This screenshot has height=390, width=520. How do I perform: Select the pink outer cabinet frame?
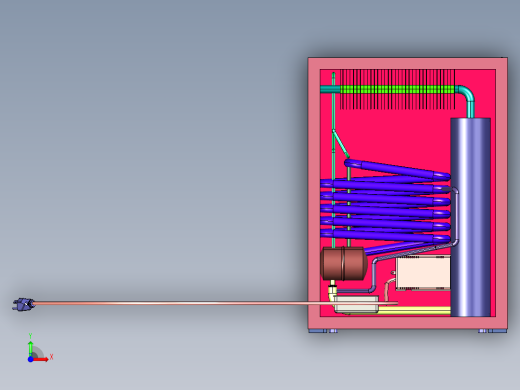coord(408,63)
